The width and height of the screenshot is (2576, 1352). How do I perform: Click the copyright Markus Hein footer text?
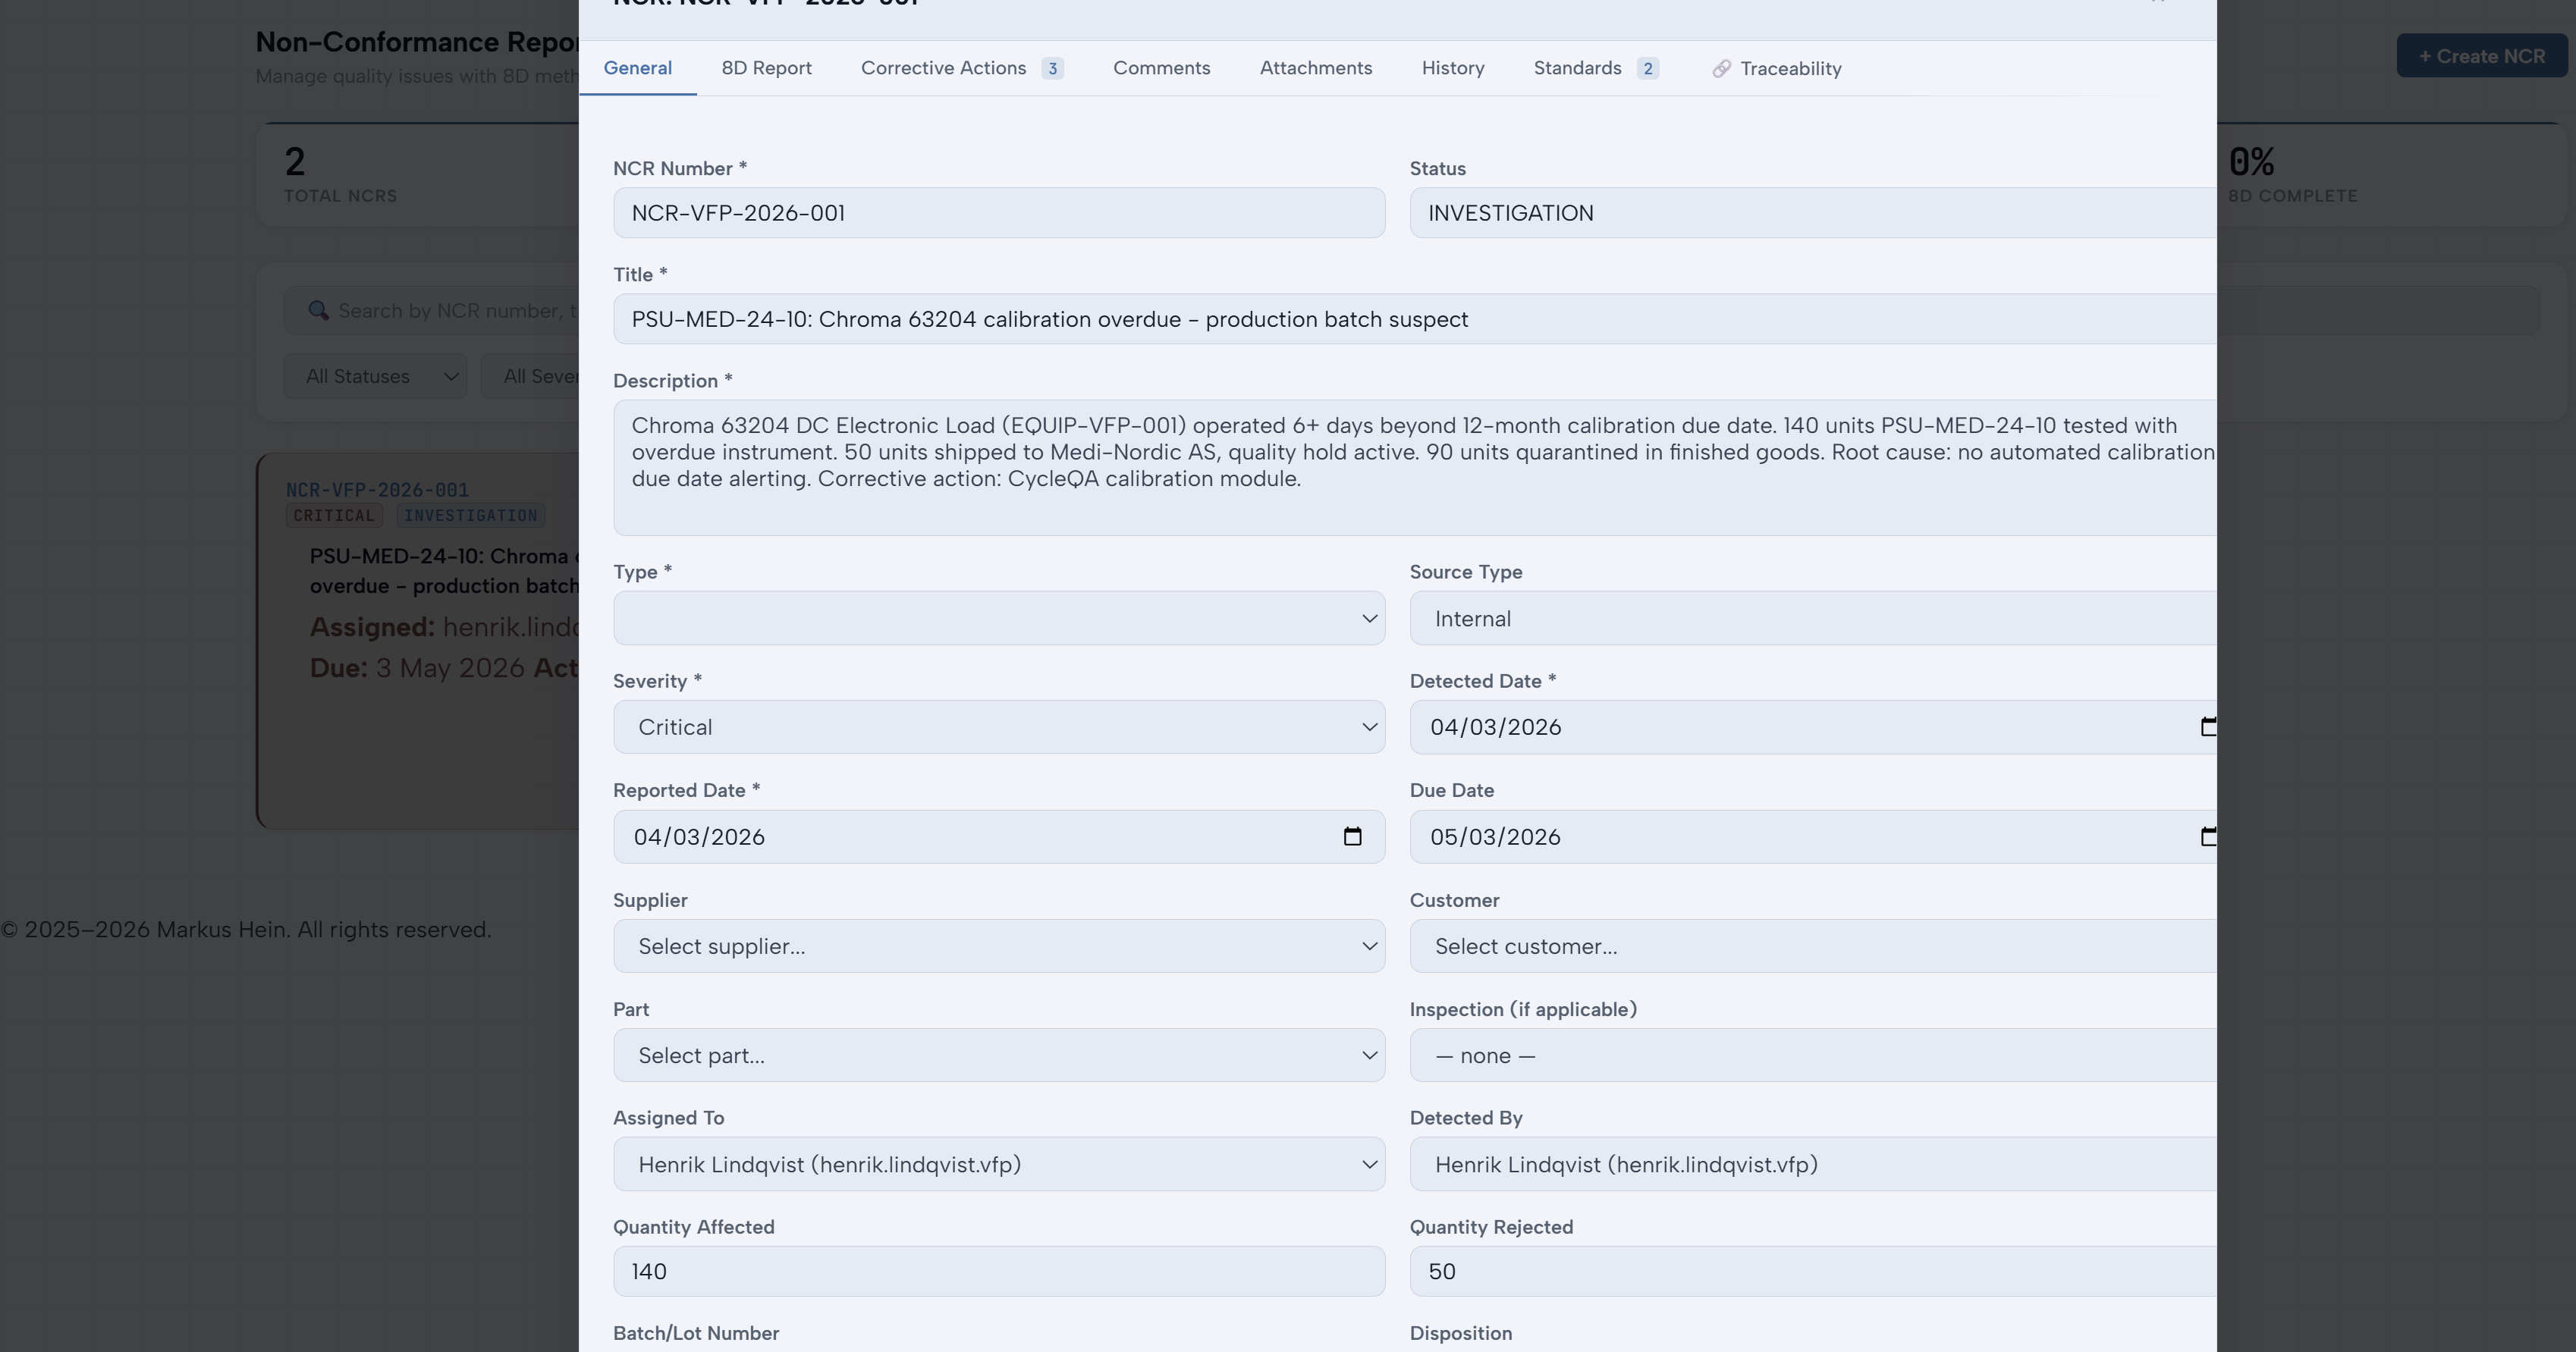246,930
